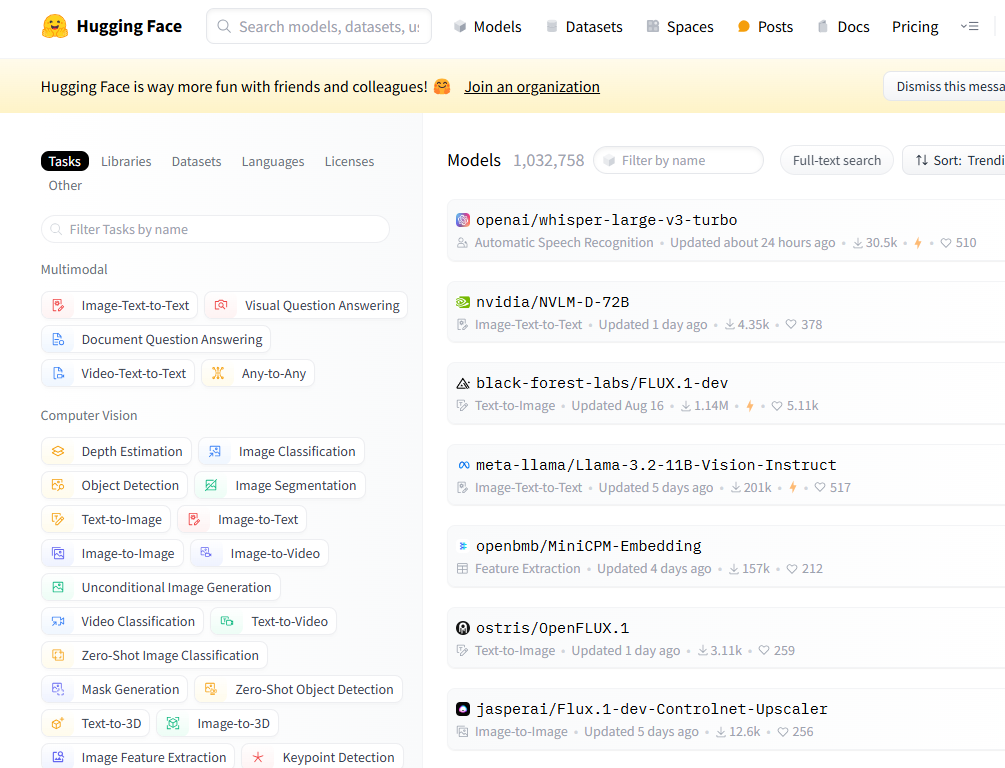This screenshot has height=768, width=1005.
Task: Click the Text-to-Image task icon
Action: click(58, 519)
